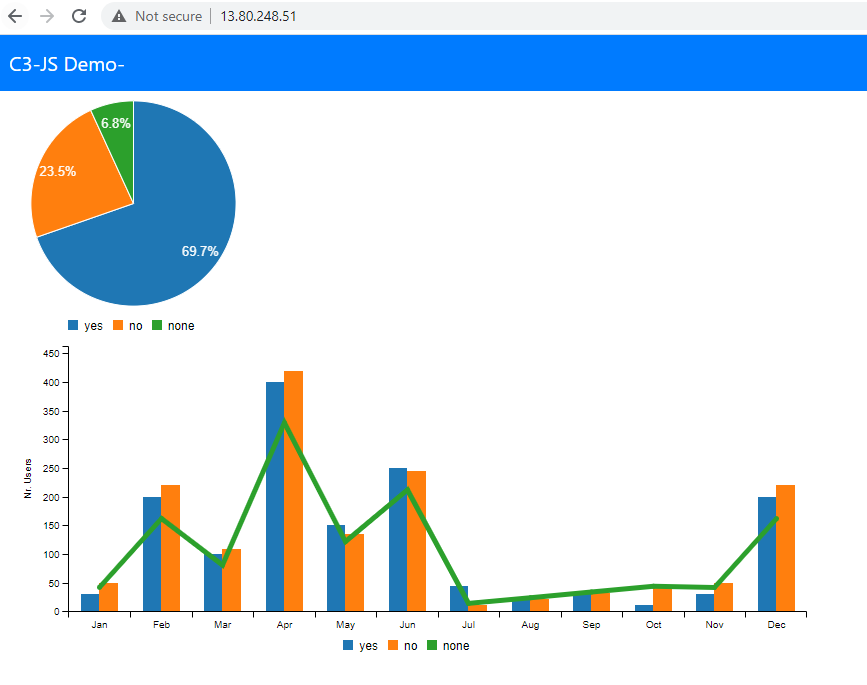Reload the page with refresh icon
867x685 pixels.
[79, 16]
